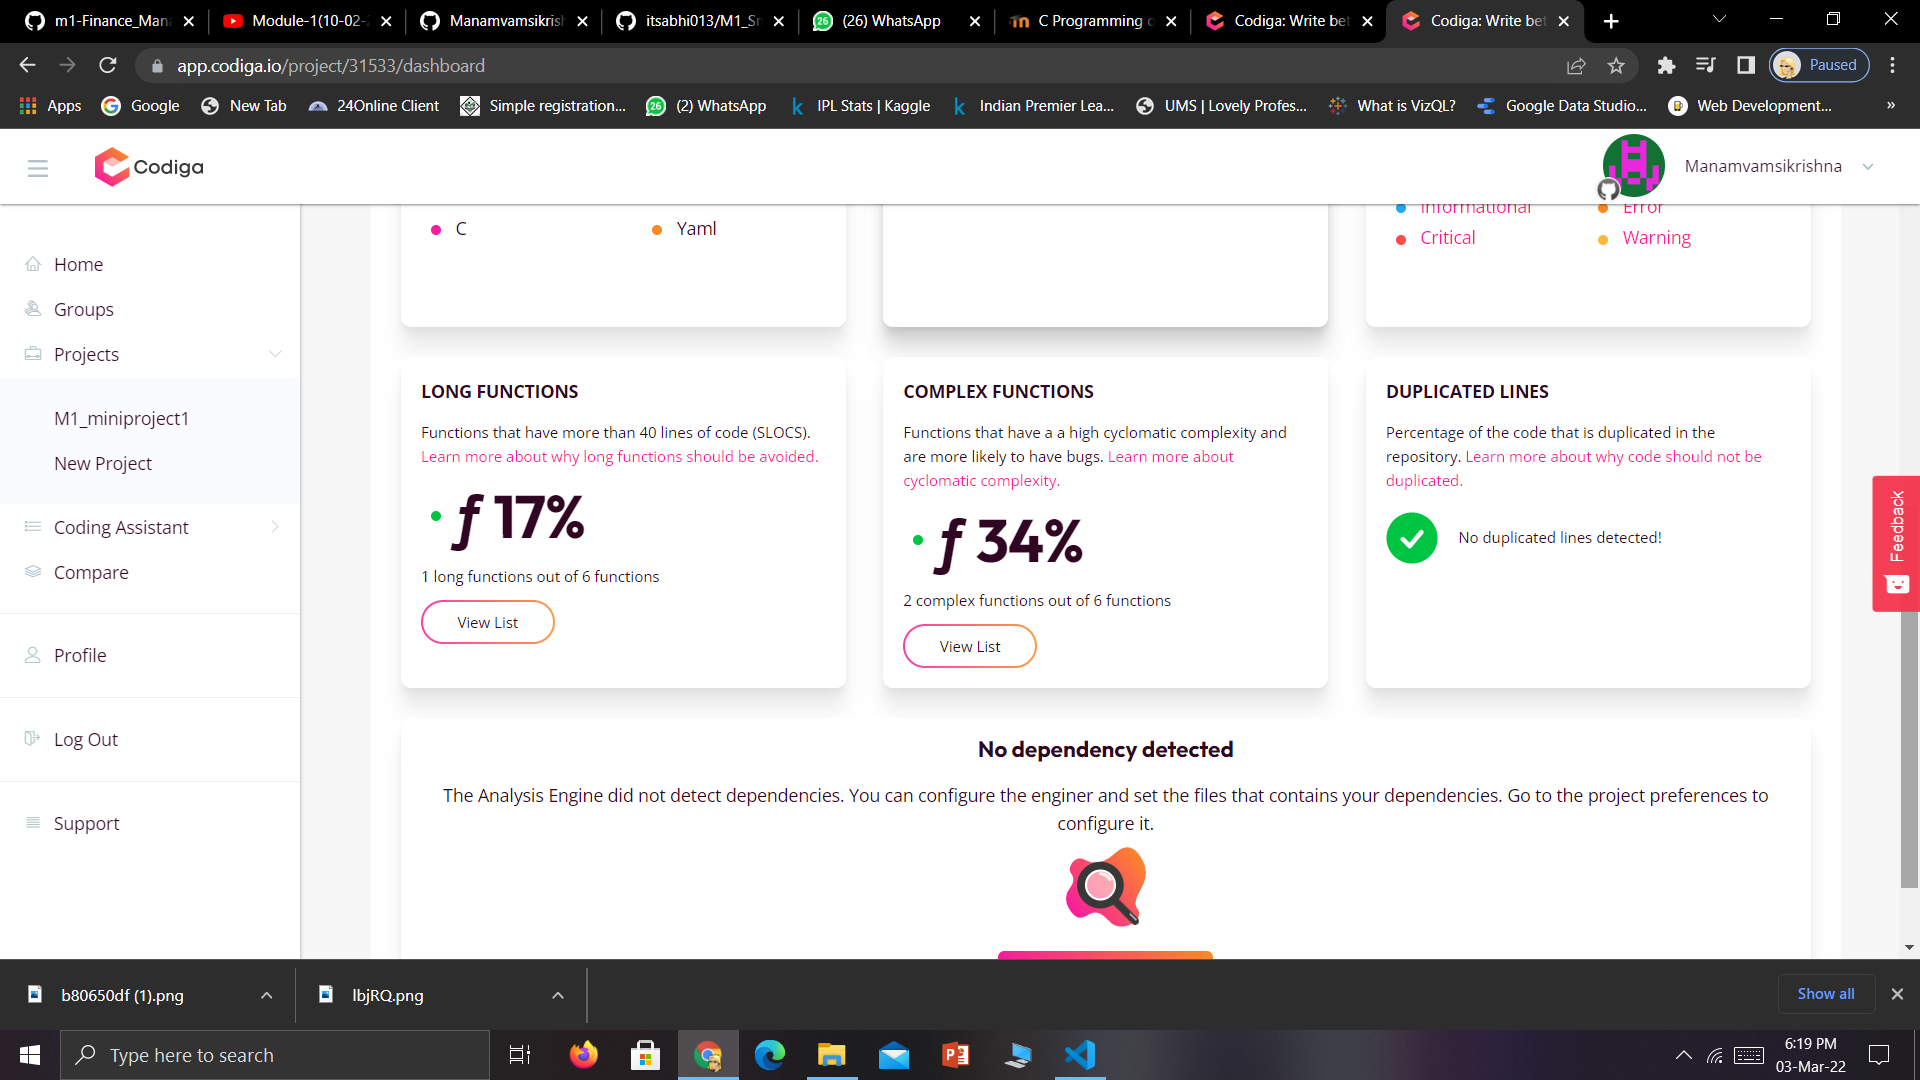This screenshot has height=1080, width=1920.
Task: Open the Chrome extensions puzzle icon
Action: point(1666,65)
